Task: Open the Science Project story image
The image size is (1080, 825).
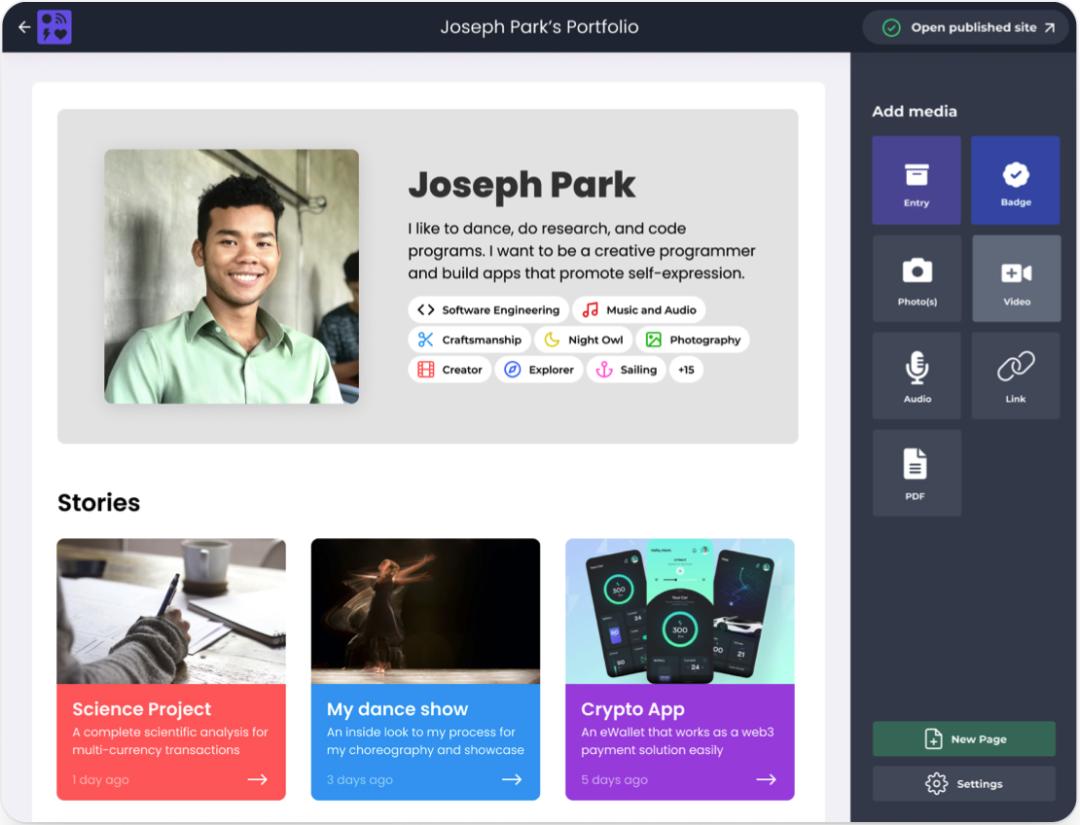Action: click(171, 612)
